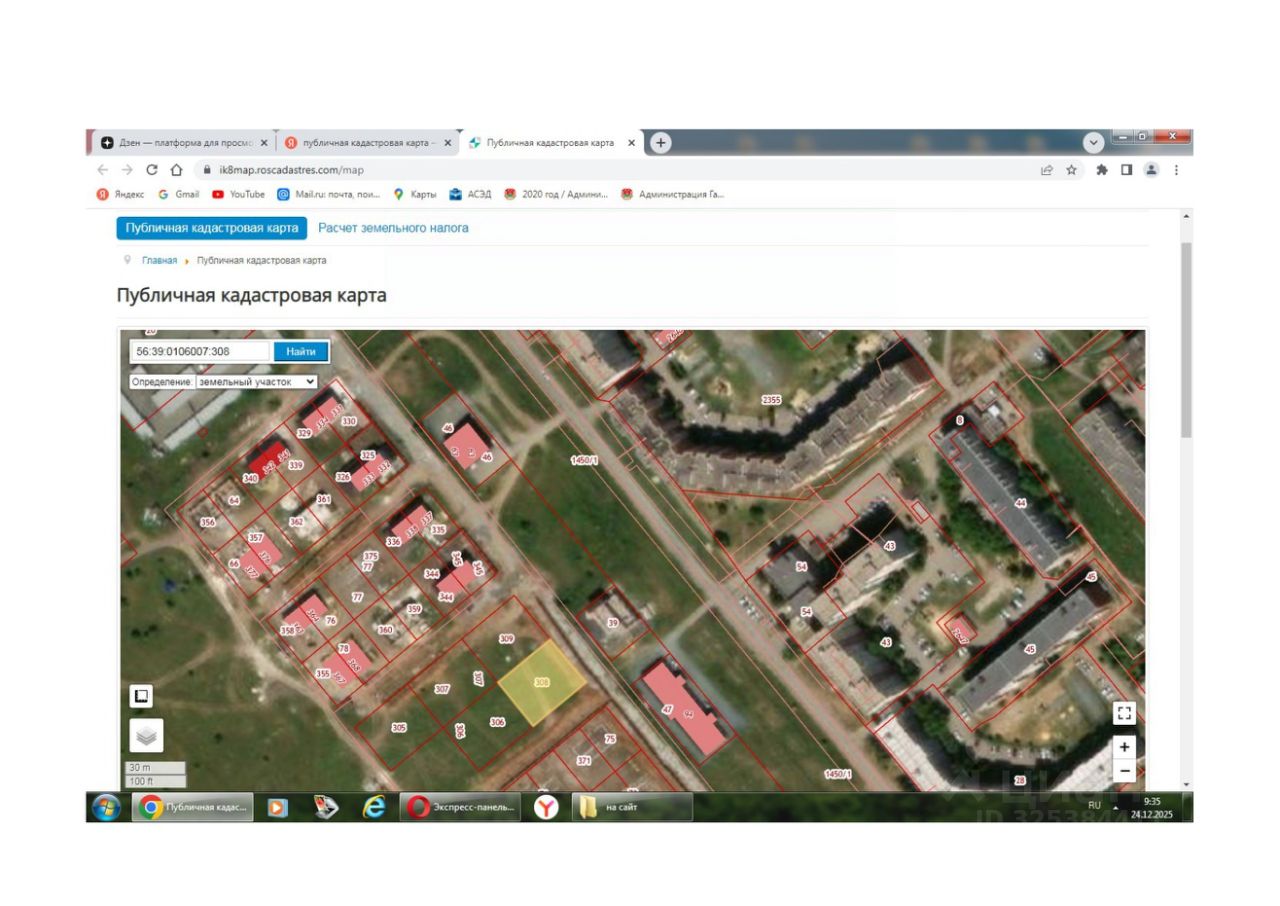The width and height of the screenshot is (1280, 906).
Task: Click the cadastral number search field
Action: tap(200, 351)
